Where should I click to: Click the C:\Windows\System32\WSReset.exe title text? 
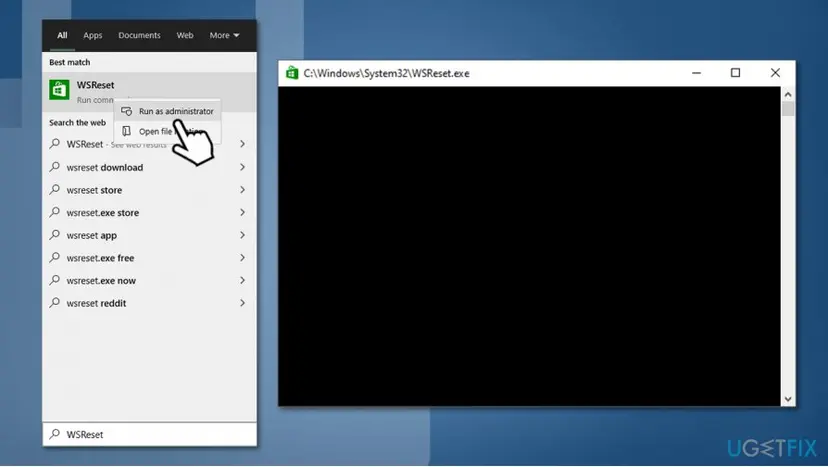click(x=387, y=73)
